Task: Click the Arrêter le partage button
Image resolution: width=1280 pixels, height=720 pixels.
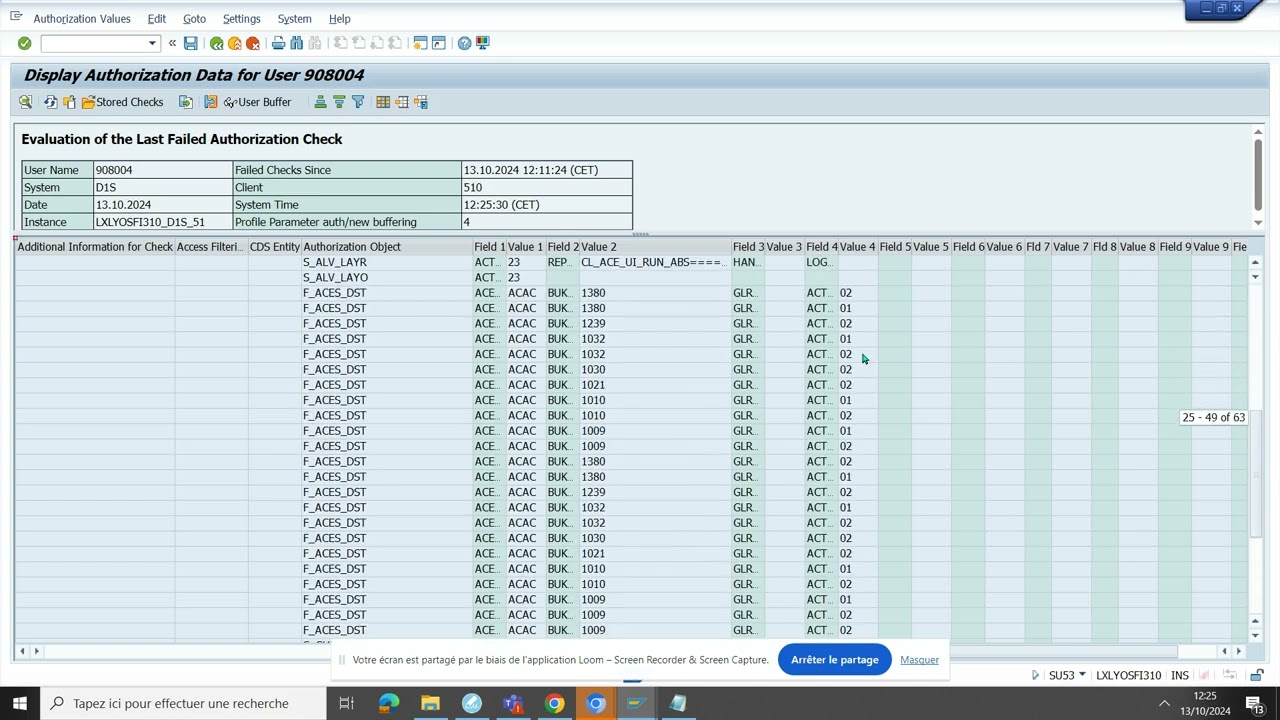Action: pyautogui.click(x=834, y=660)
